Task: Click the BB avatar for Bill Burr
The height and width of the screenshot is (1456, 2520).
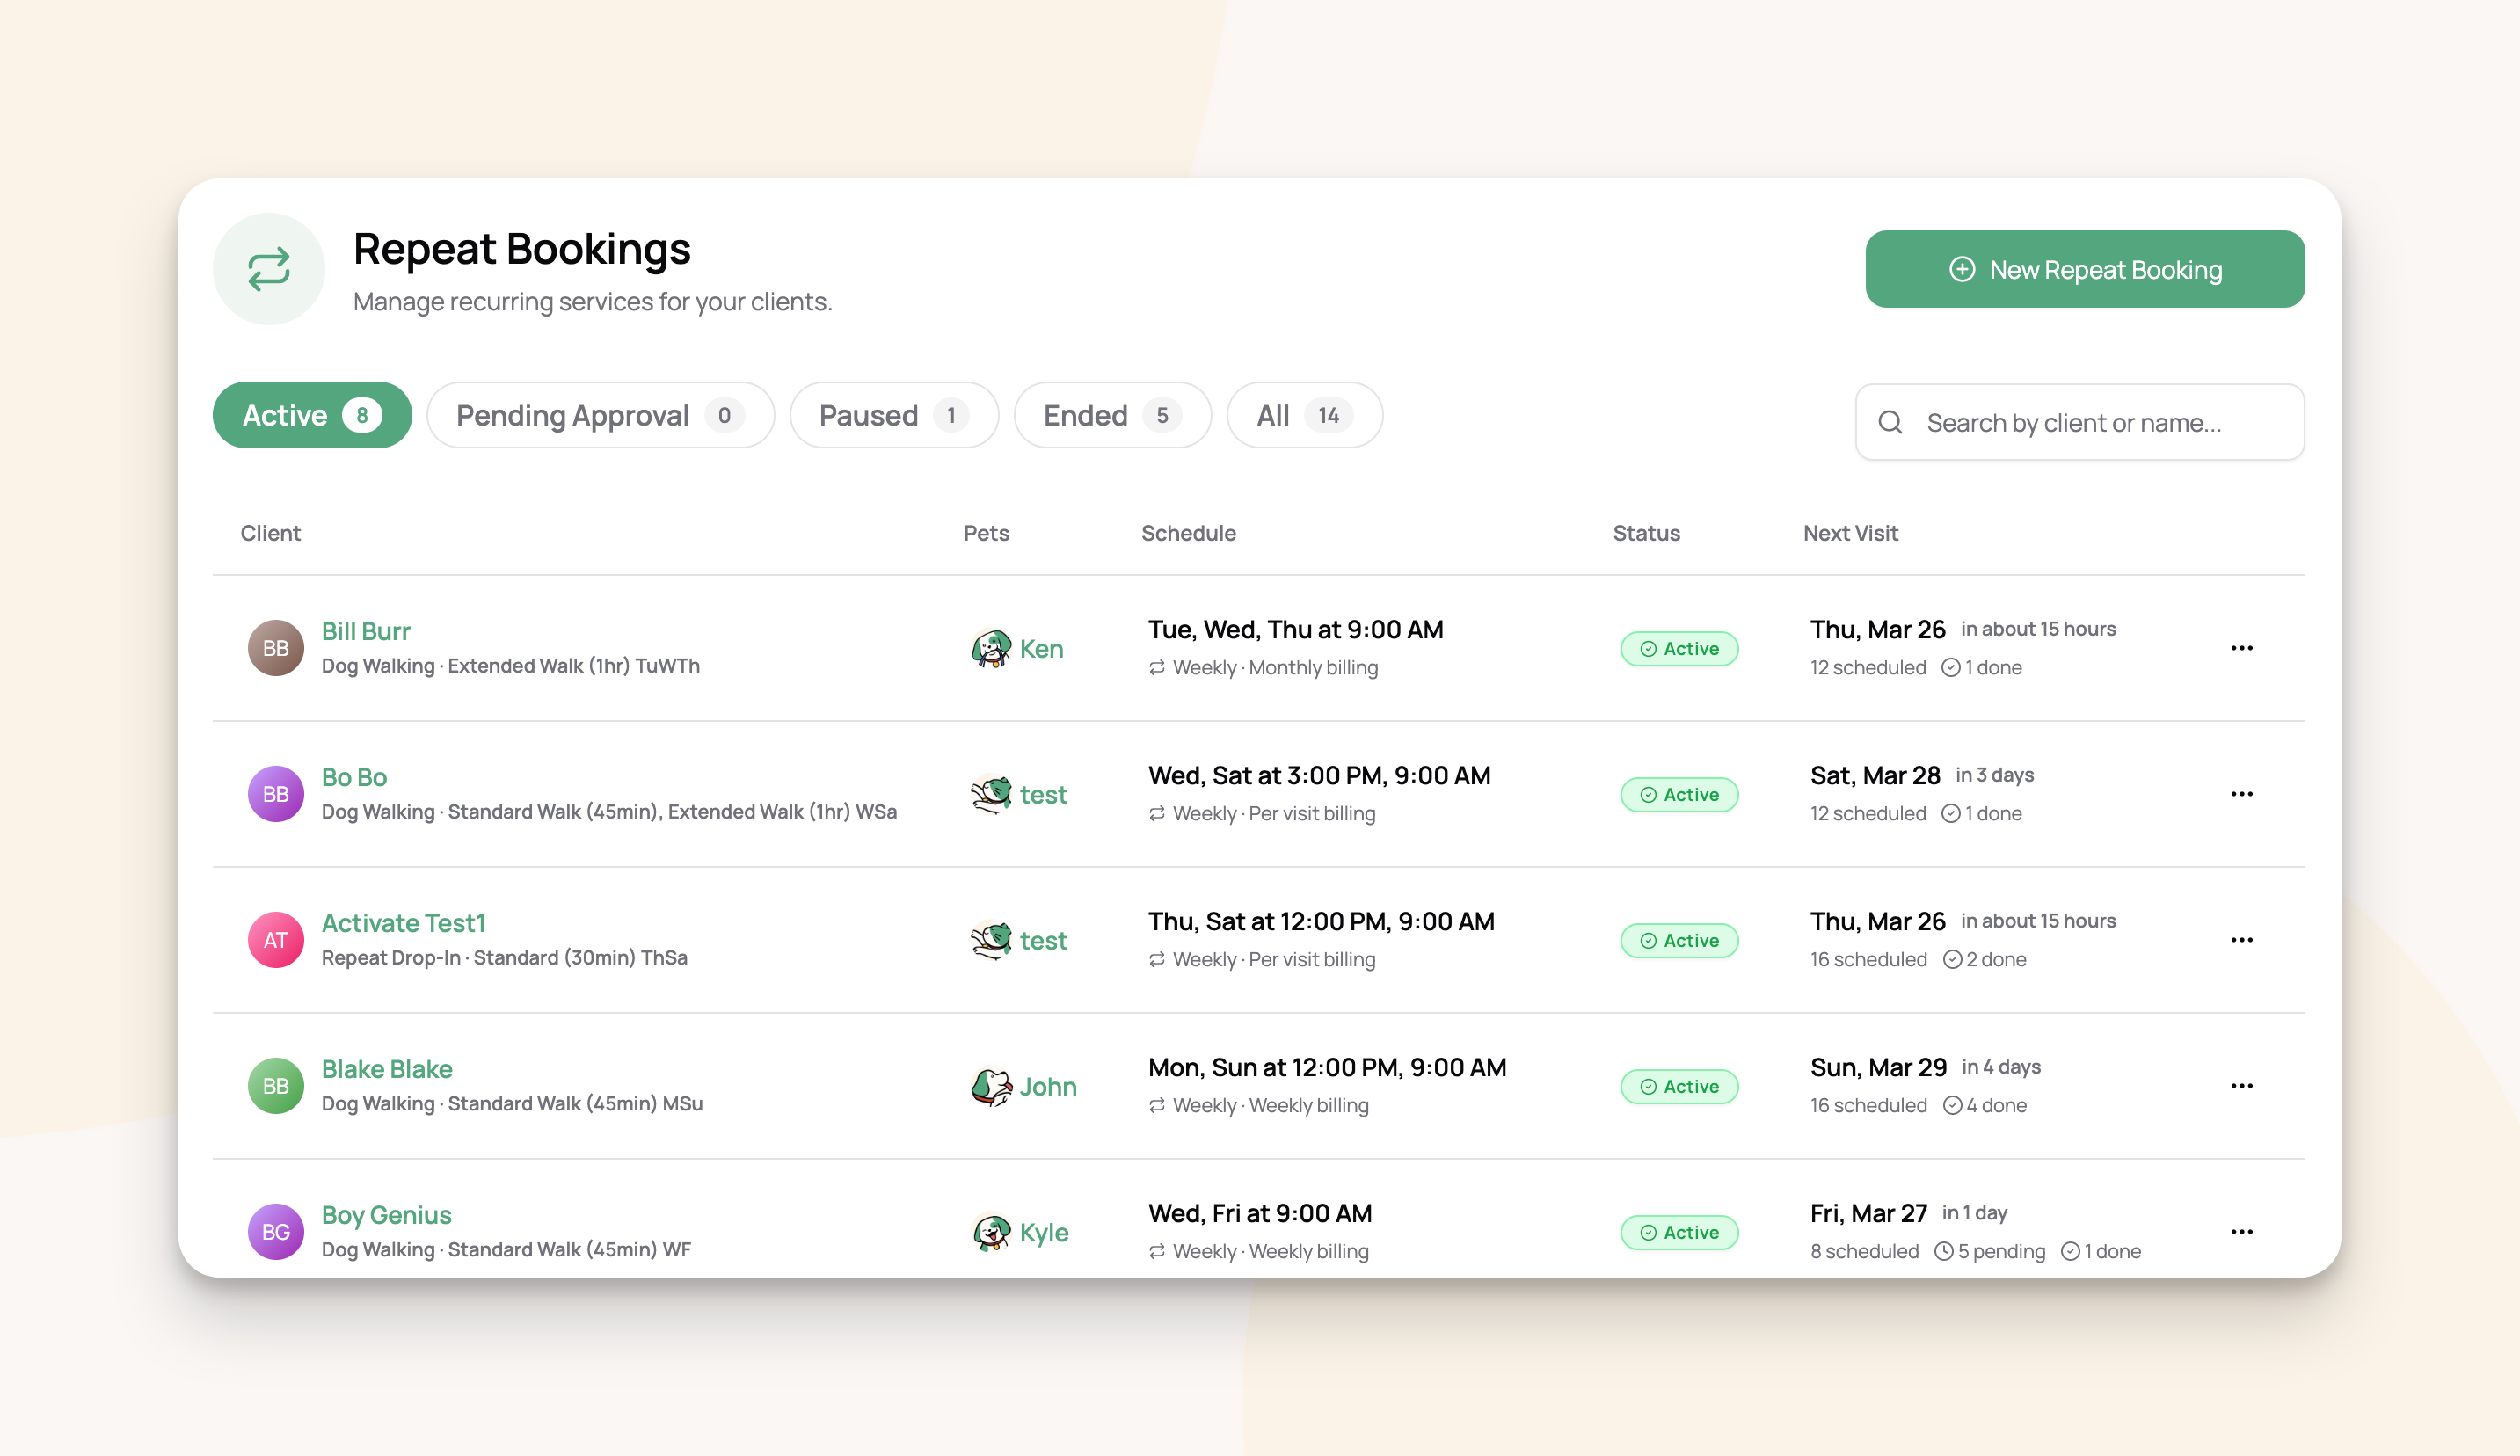Action: tap(276, 648)
